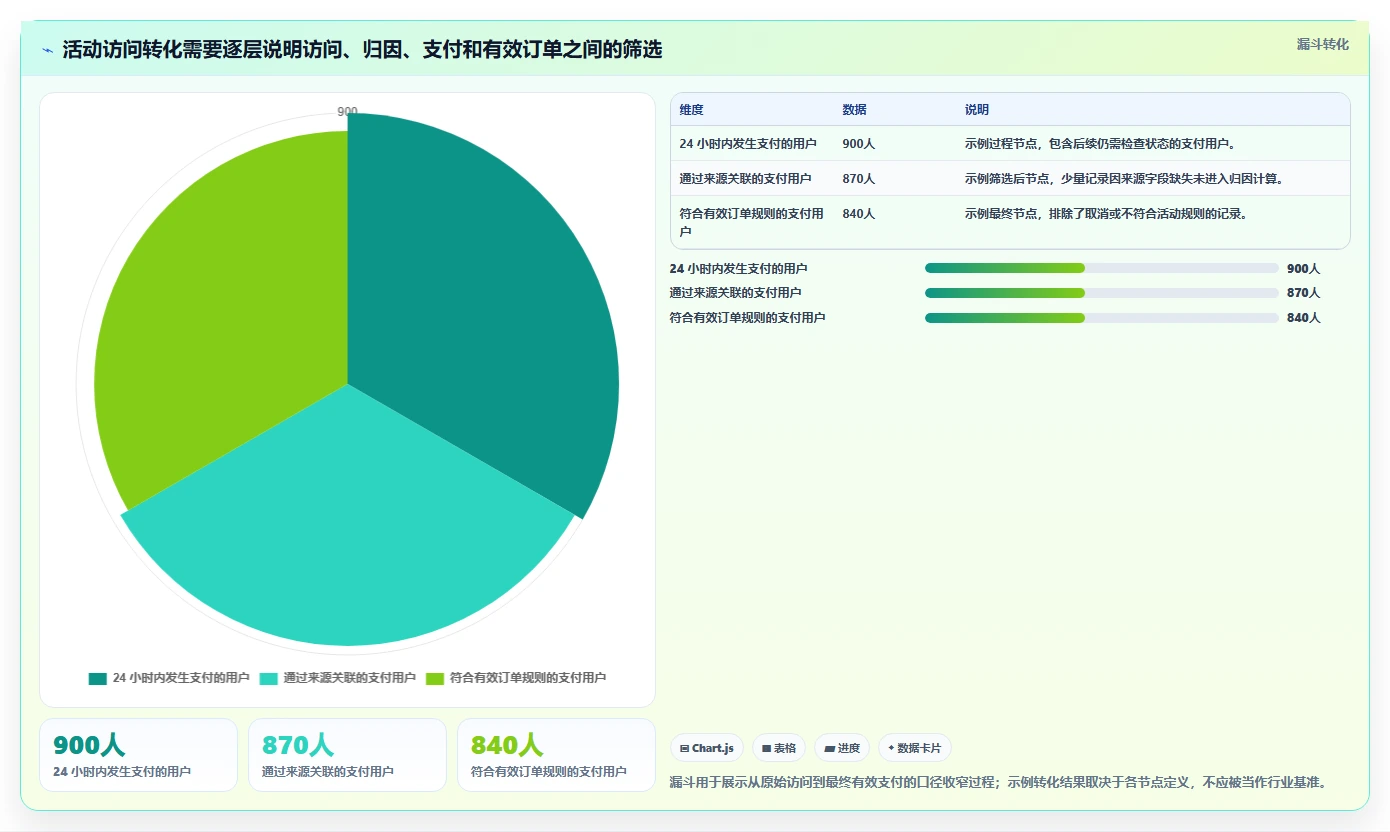
Task: Toggle legend swatch for 24 小时内发生支付的用户
Action: click(x=97, y=678)
